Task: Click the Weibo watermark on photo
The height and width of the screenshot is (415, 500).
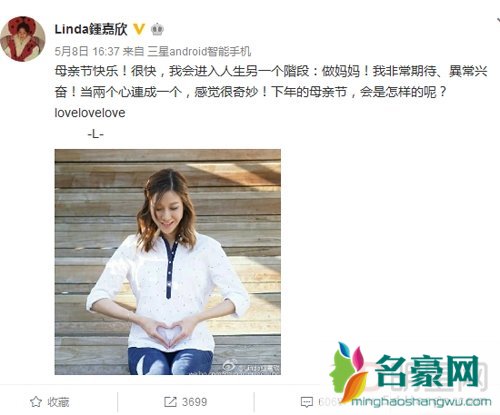Action: pos(253,367)
